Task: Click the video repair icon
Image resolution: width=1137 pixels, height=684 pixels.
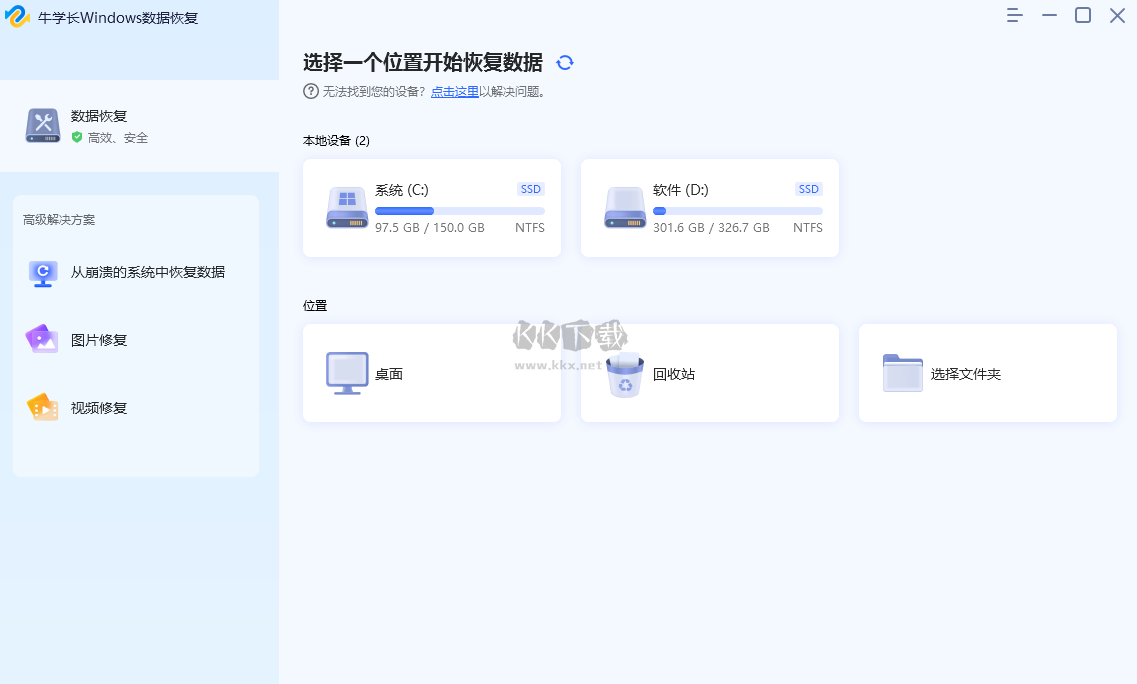Action: (x=42, y=408)
